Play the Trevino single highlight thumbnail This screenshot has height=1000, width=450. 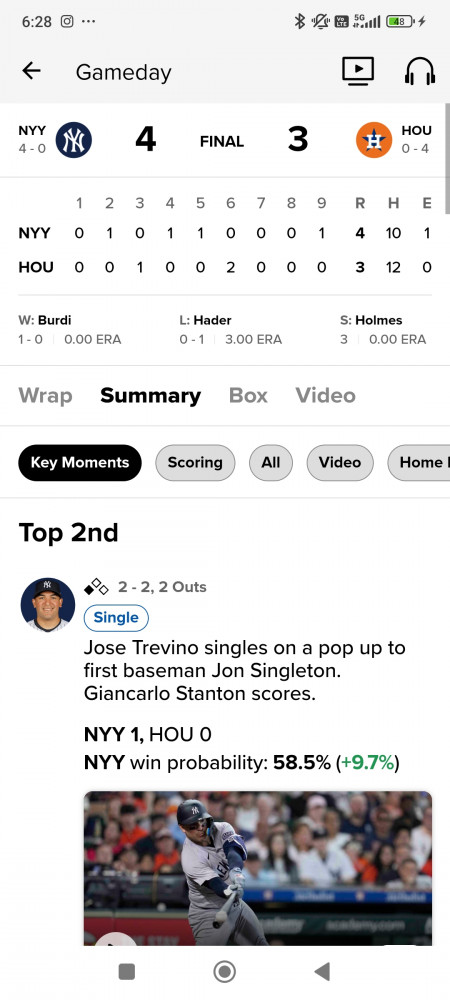[258, 867]
